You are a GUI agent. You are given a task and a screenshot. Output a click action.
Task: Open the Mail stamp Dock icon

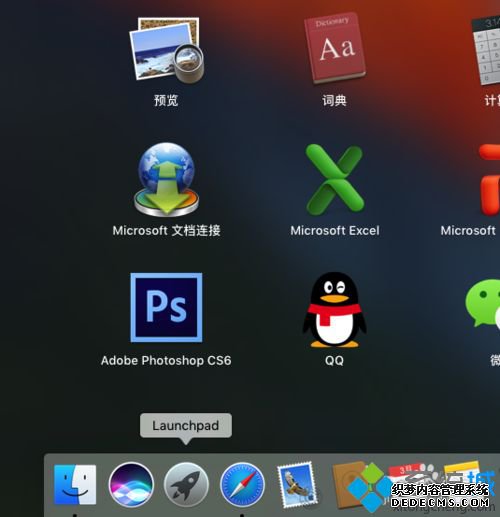click(297, 484)
